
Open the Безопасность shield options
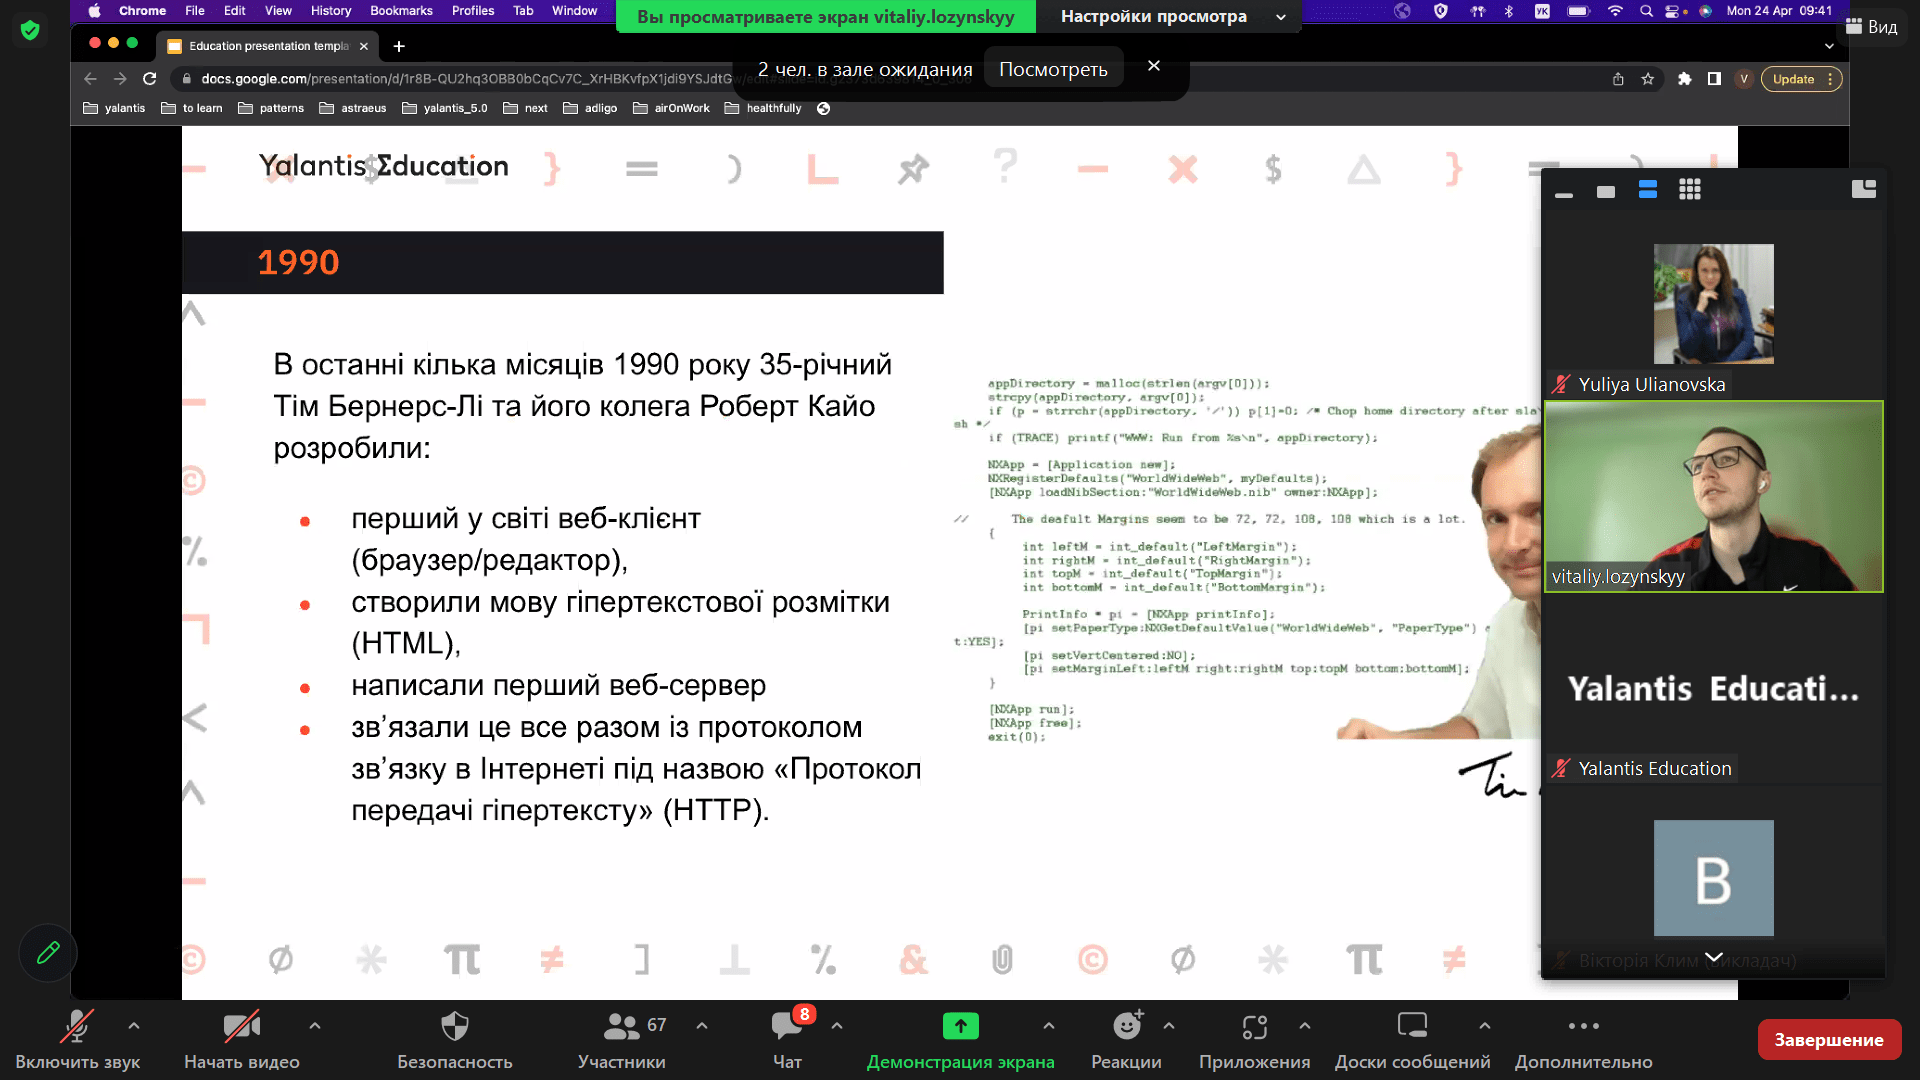454,1040
